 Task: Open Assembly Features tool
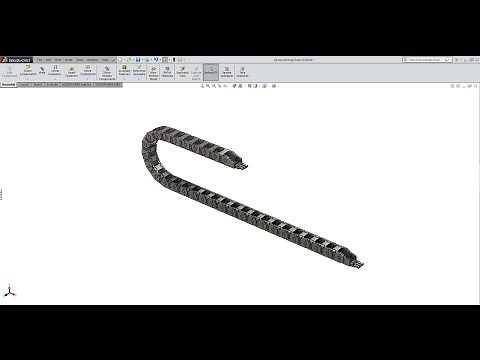(x=124, y=70)
